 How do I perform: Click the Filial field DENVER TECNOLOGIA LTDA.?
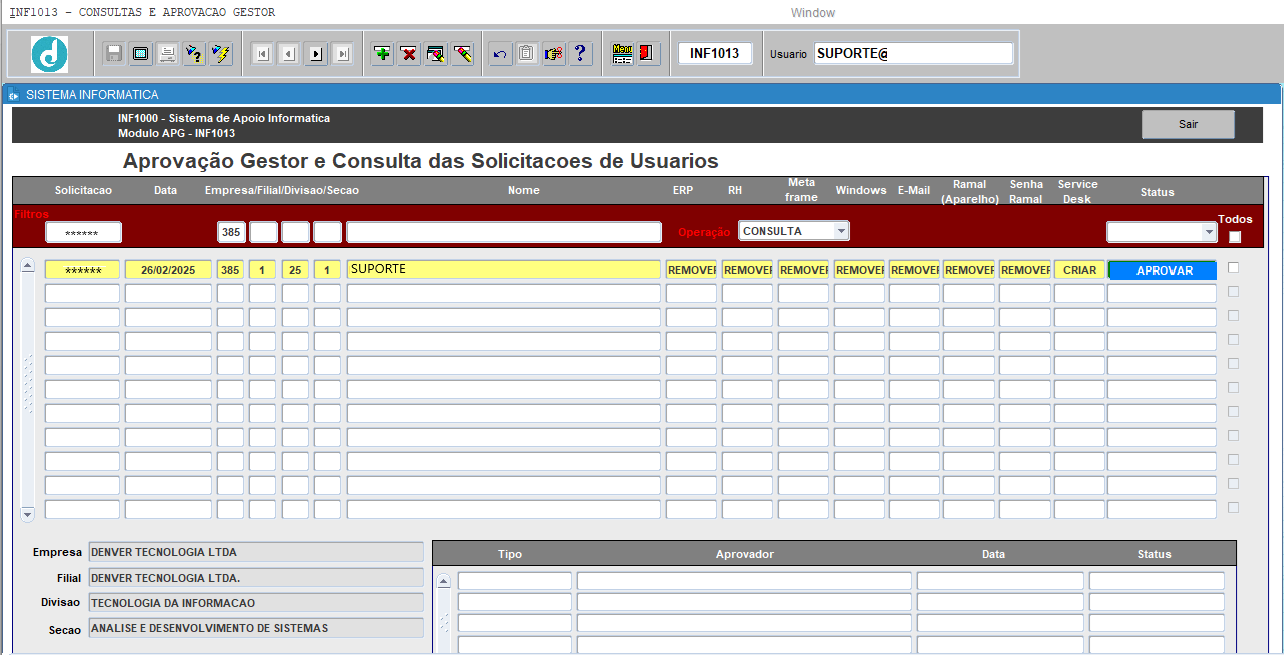pyautogui.click(x=256, y=578)
